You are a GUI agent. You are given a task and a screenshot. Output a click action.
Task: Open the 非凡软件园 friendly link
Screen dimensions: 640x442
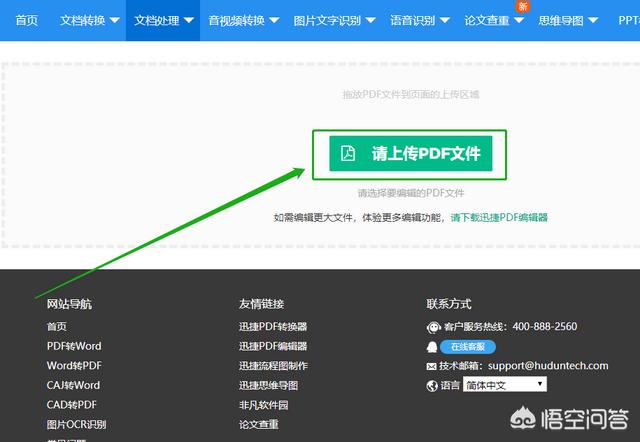pos(263,405)
